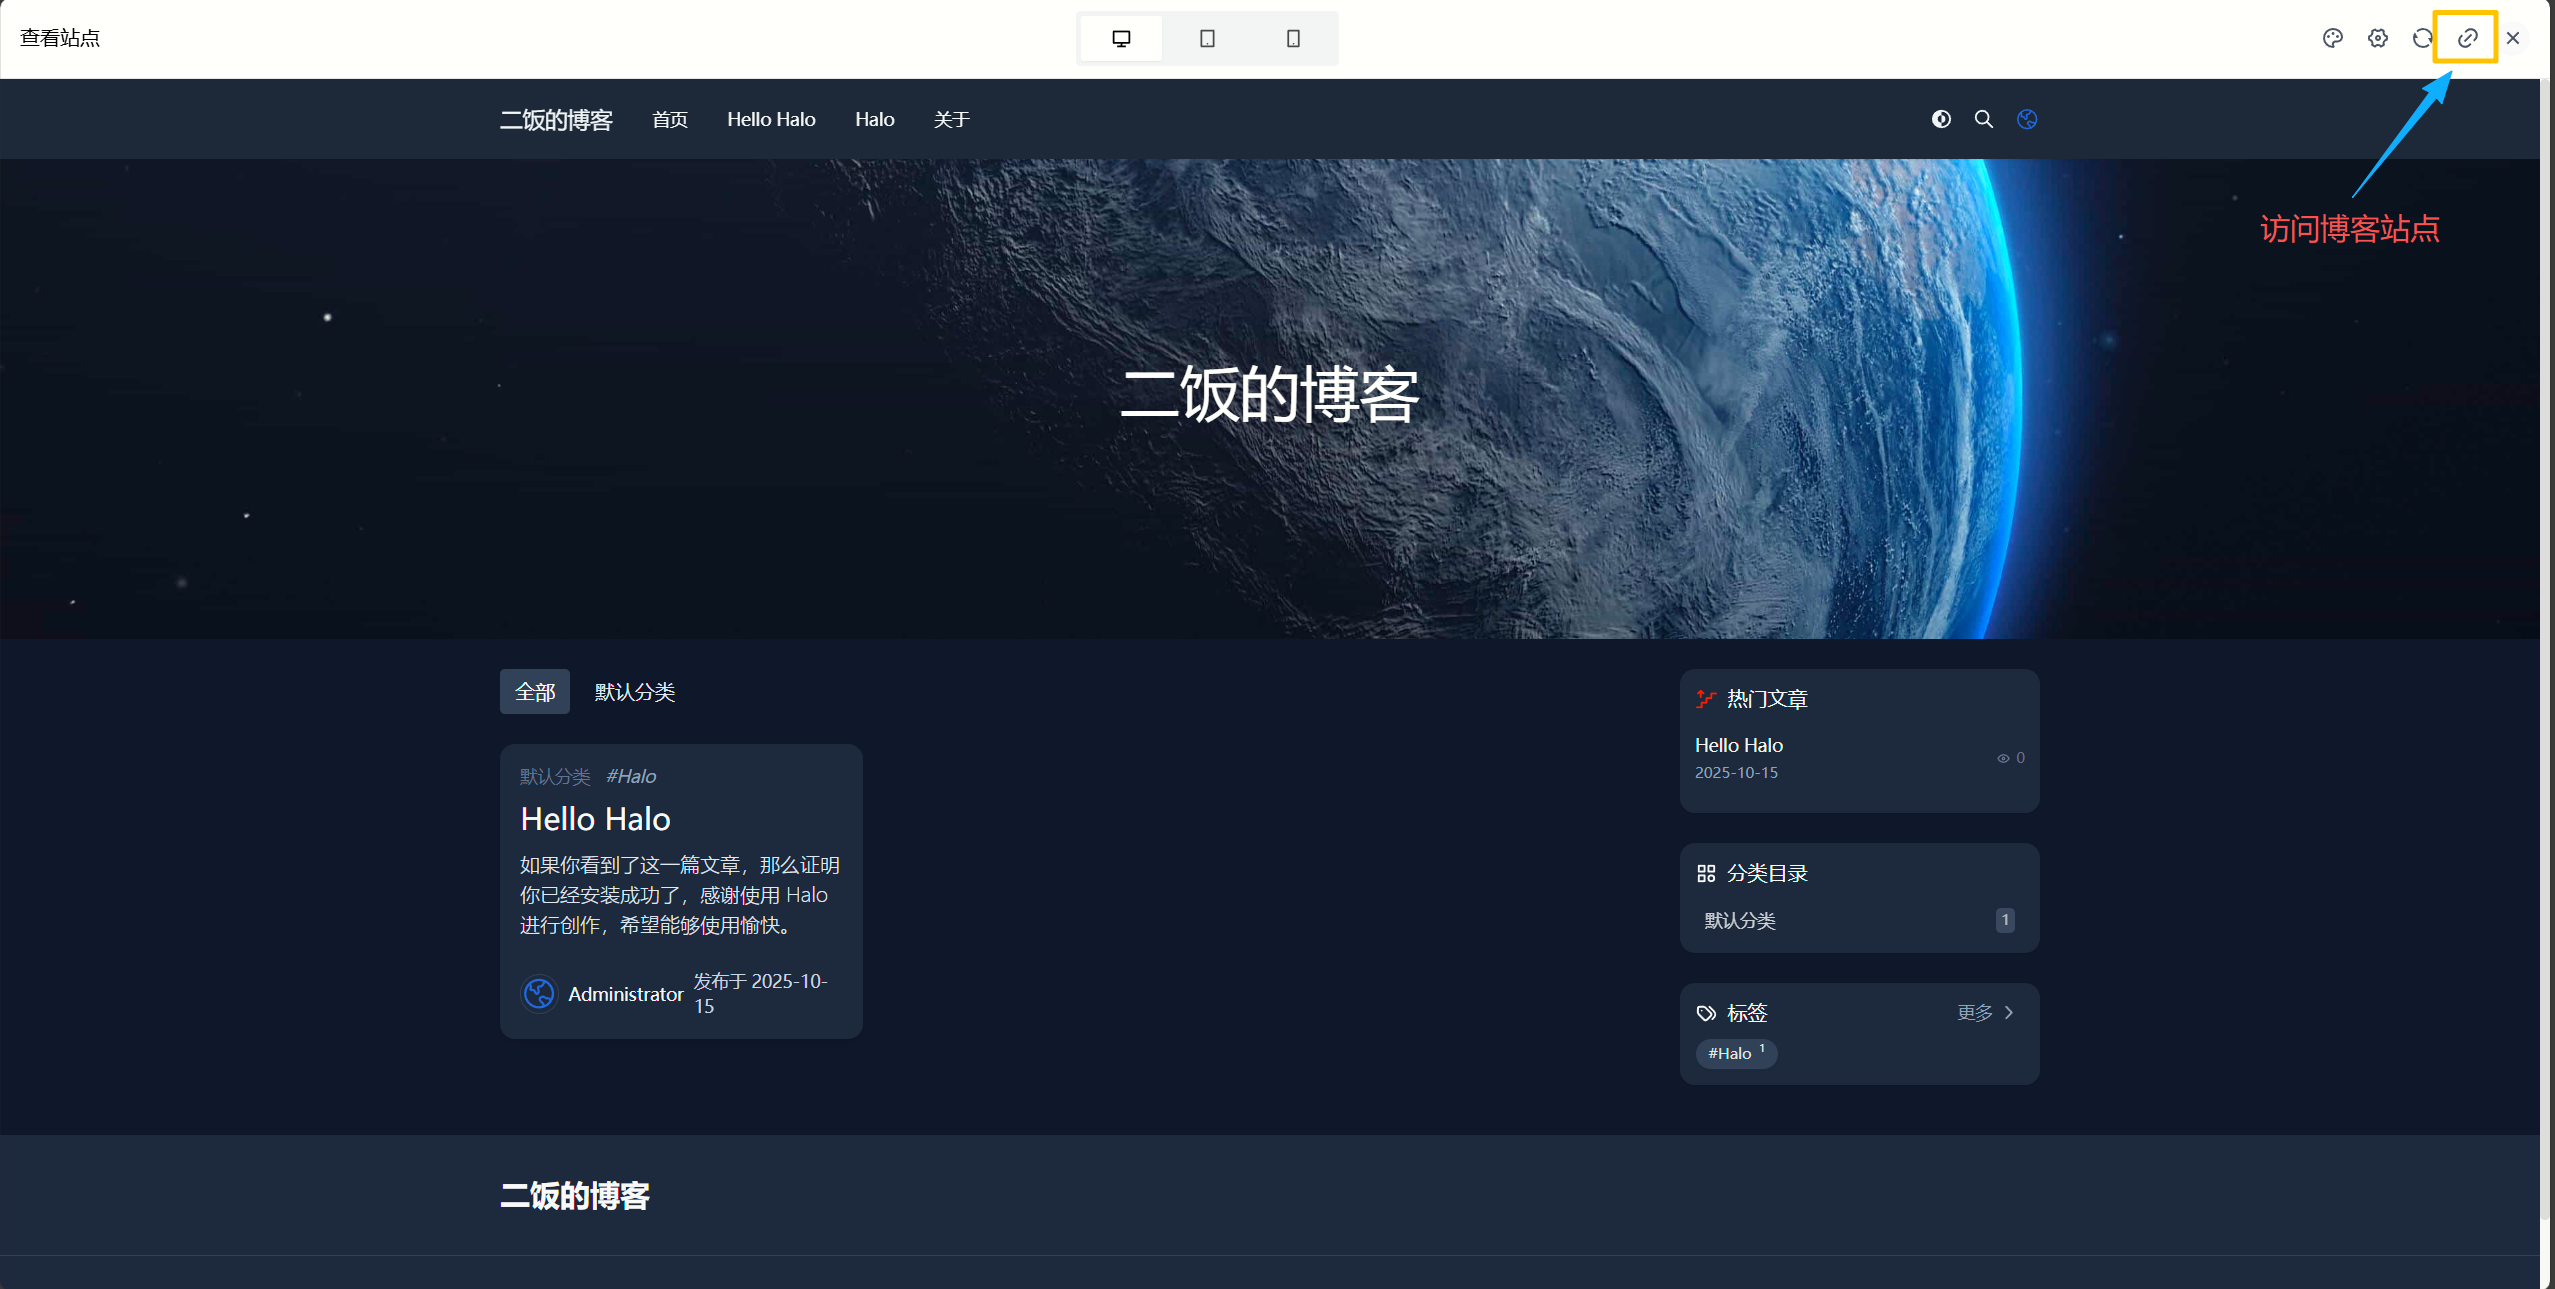The image size is (2555, 1289).
Task: Switch preview to mobile phone view
Action: click(1292, 38)
